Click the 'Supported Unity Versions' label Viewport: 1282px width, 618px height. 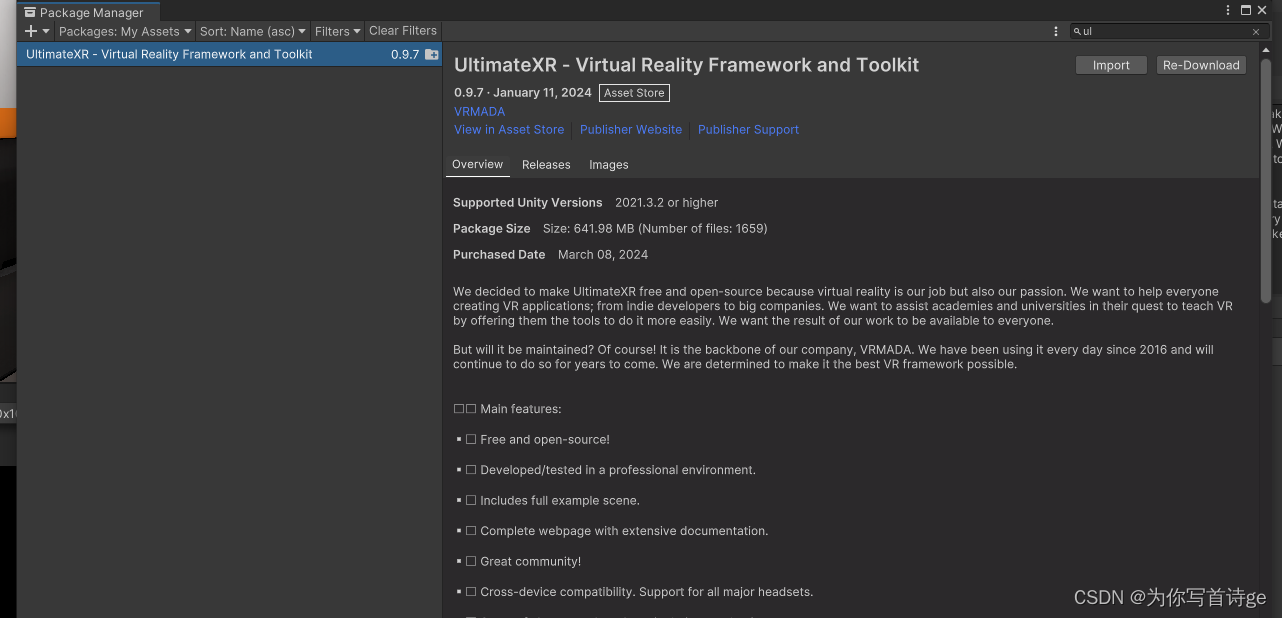528,203
